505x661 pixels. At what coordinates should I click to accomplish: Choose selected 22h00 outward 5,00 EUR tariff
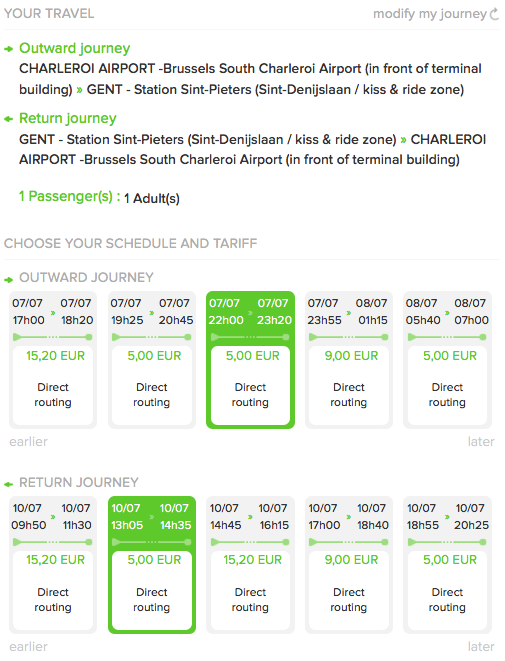coord(250,385)
